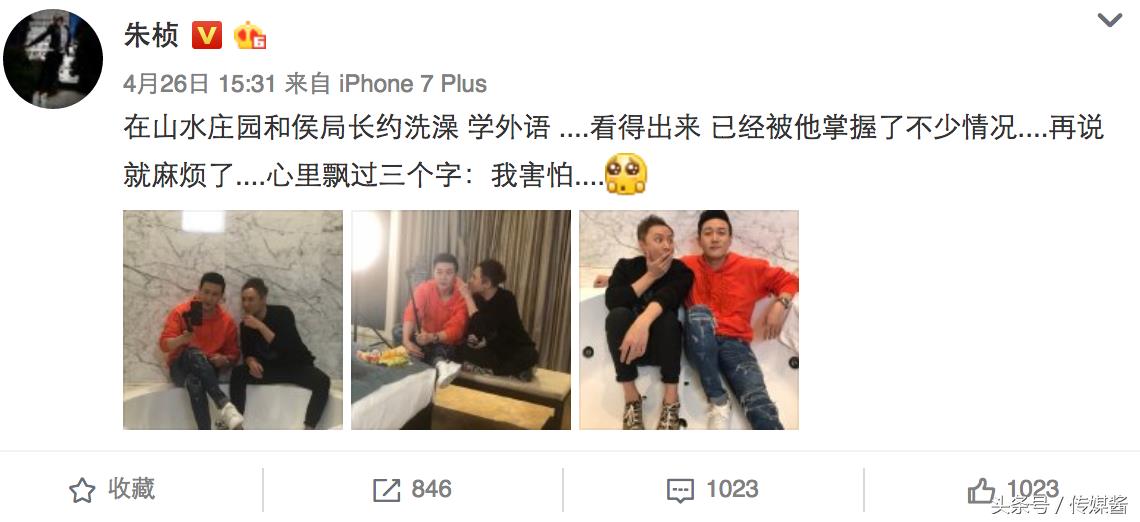Click the iPhone 7 Plus source link
Image resolution: width=1140 pixels, height=522 pixels.
[413, 84]
